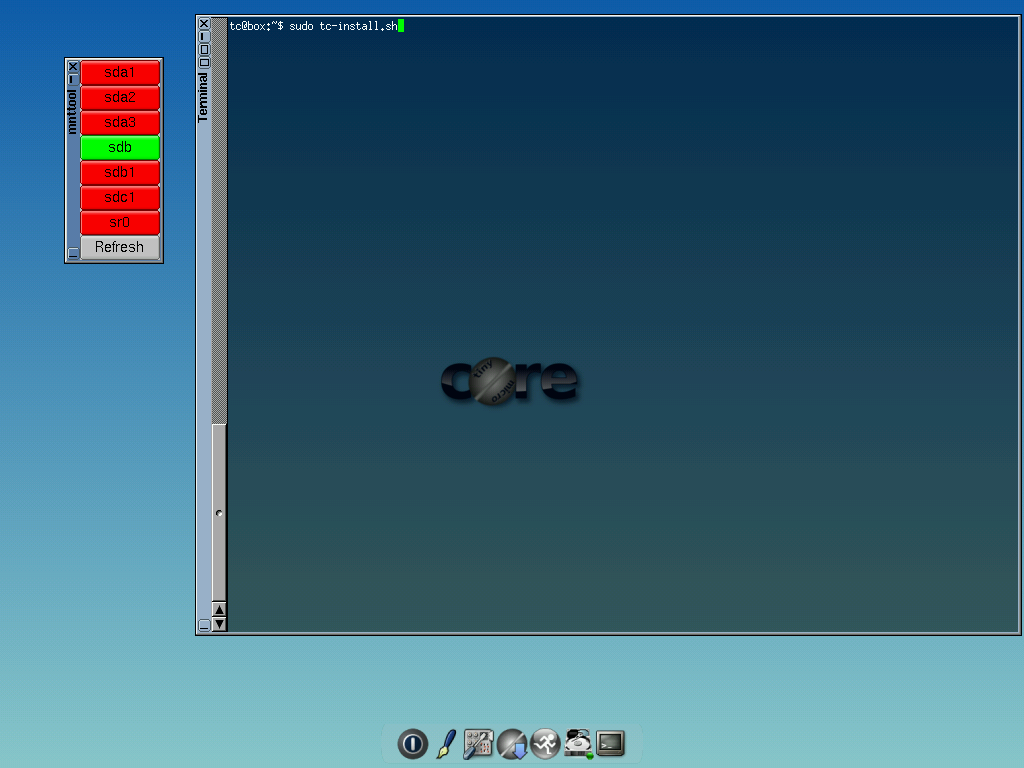The height and width of the screenshot is (768, 1024).
Task: Close the Terminal window
Action: [204, 24]
